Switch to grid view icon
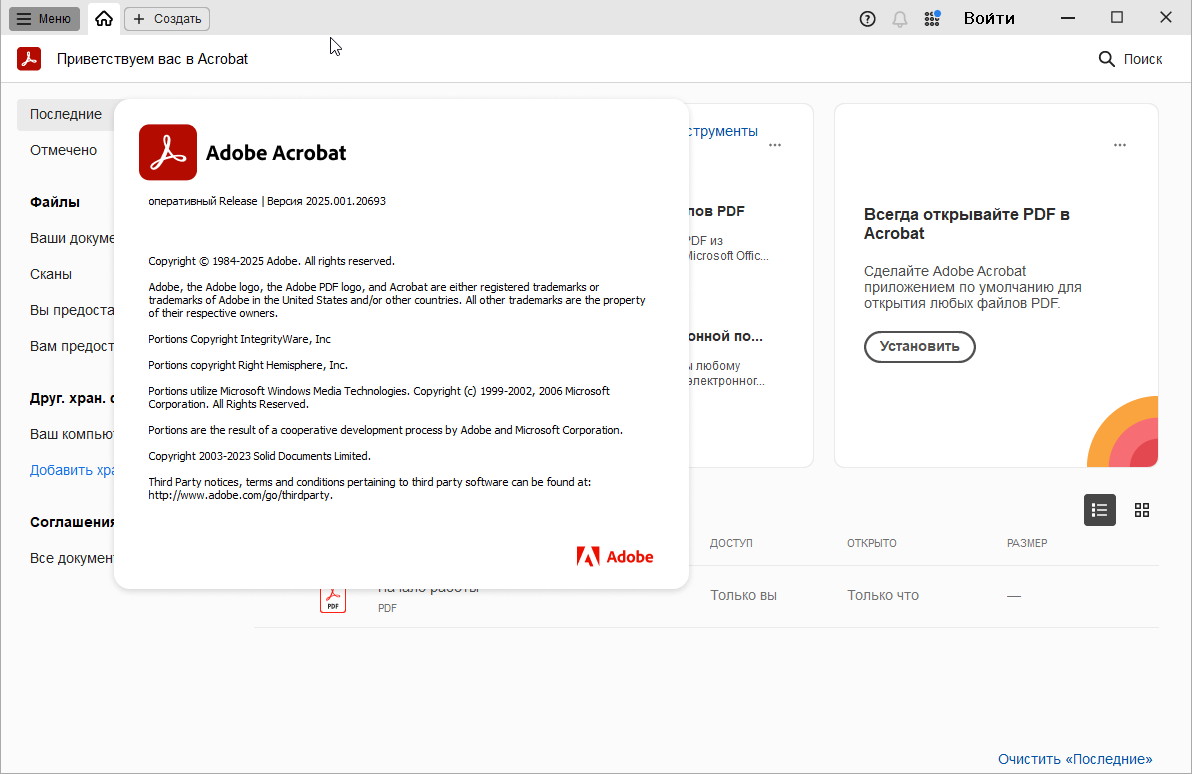1192x774 pixels. (1142, 510)
